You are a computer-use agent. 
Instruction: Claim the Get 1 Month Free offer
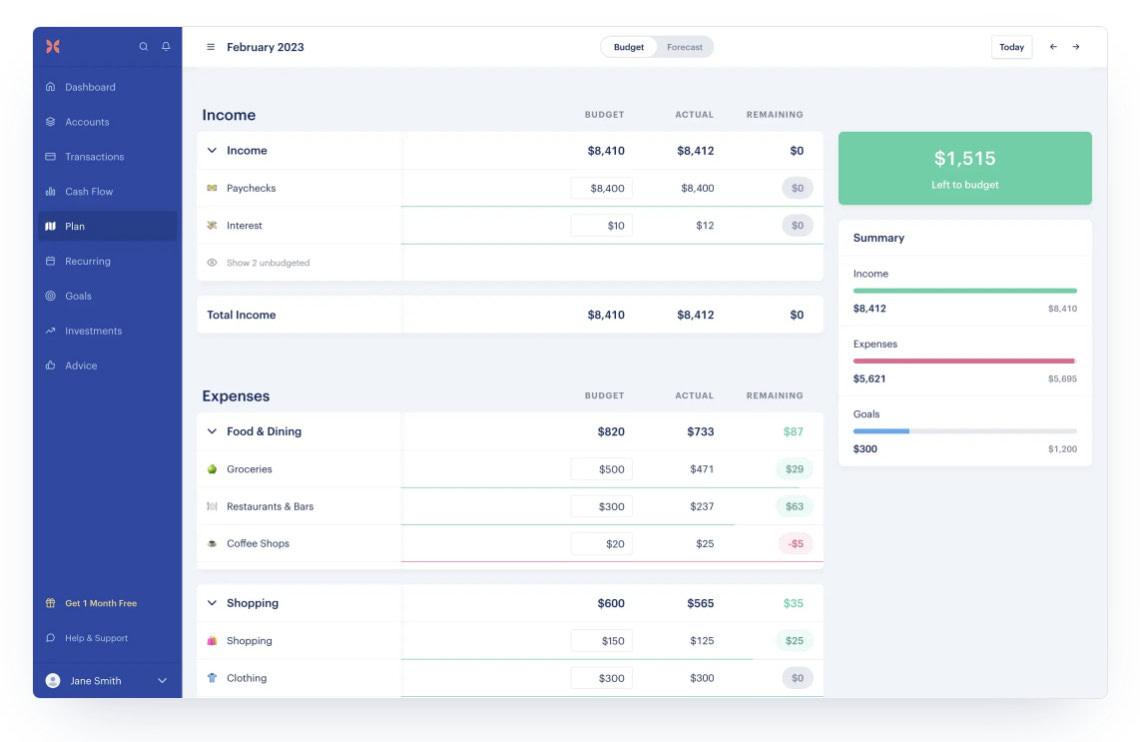pos(97,603)
